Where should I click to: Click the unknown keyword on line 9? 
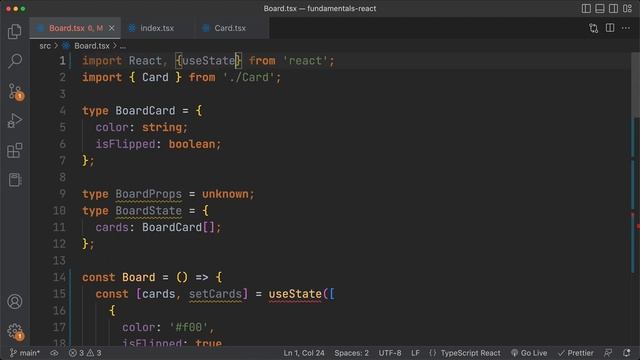coord(225,194)
